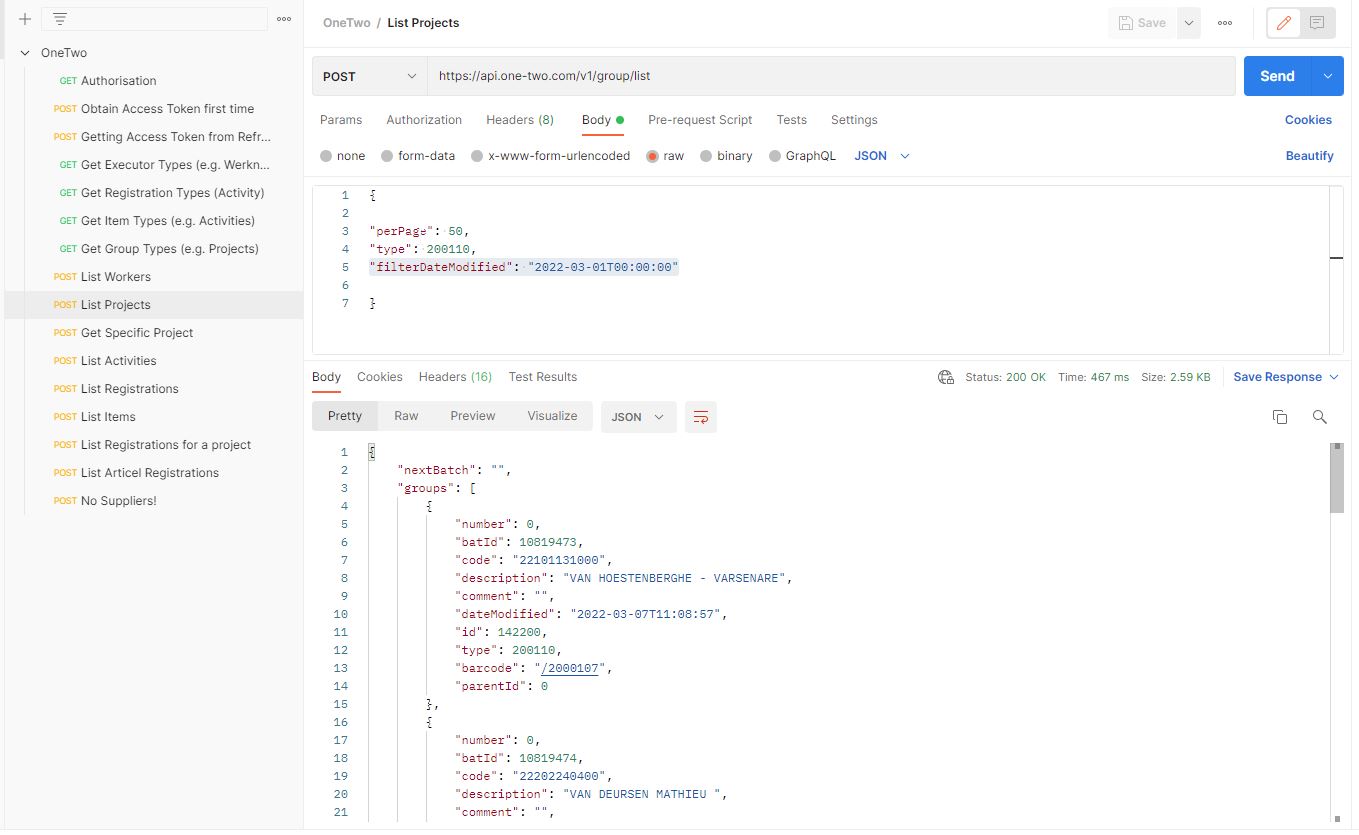Open sidebar three-dots options menu
This screenshot has height=835, width=1359.
coord(284,19)
